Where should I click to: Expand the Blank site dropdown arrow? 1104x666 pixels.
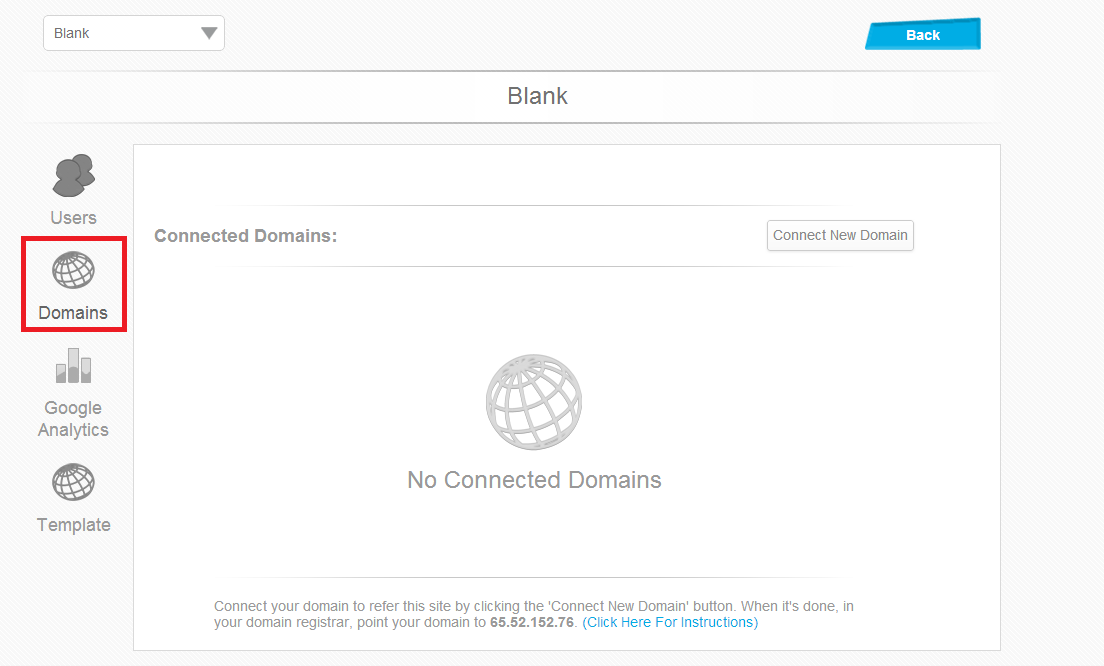coord(208,33)
